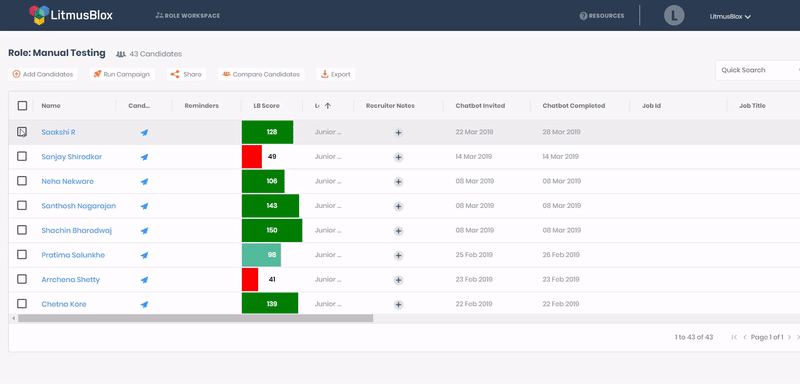Click the LitmusBlox logo
The image size is (800, 384).
point(71,15)
